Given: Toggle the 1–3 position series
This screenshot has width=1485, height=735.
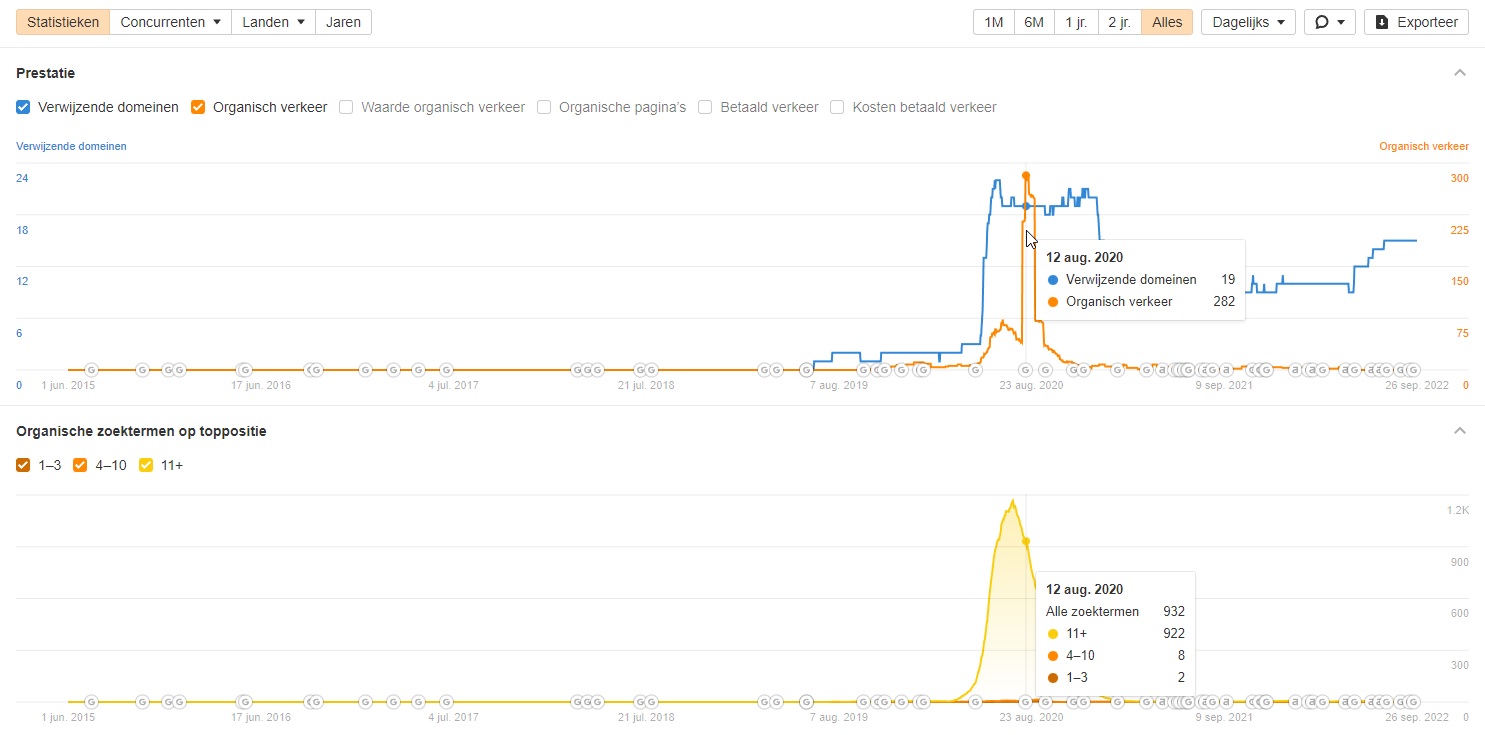Looking at the screenshot, I should click(23, 465).
